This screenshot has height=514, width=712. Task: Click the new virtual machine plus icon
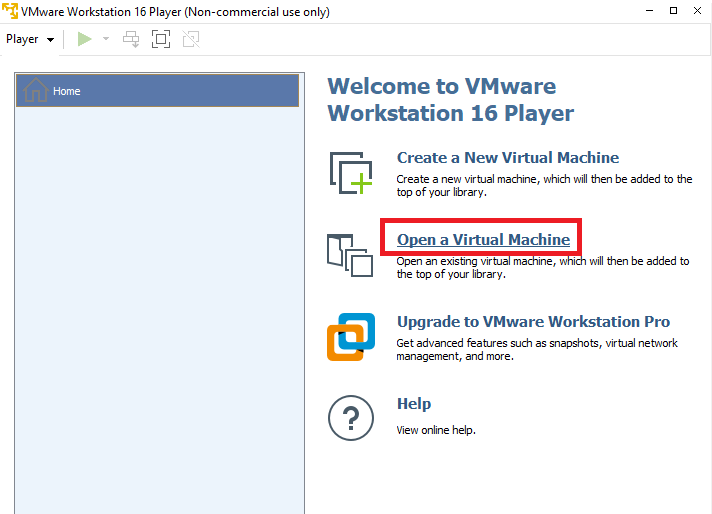[x=351, y=173]
